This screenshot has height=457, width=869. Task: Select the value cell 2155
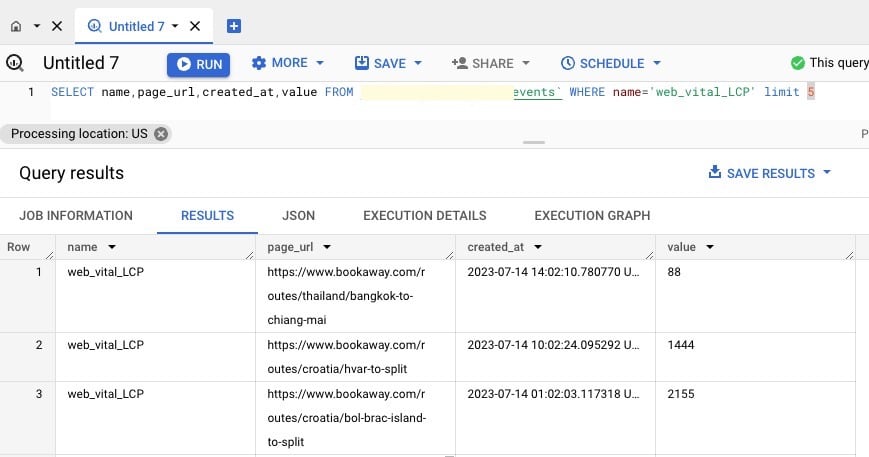click(x=755, y=418)
